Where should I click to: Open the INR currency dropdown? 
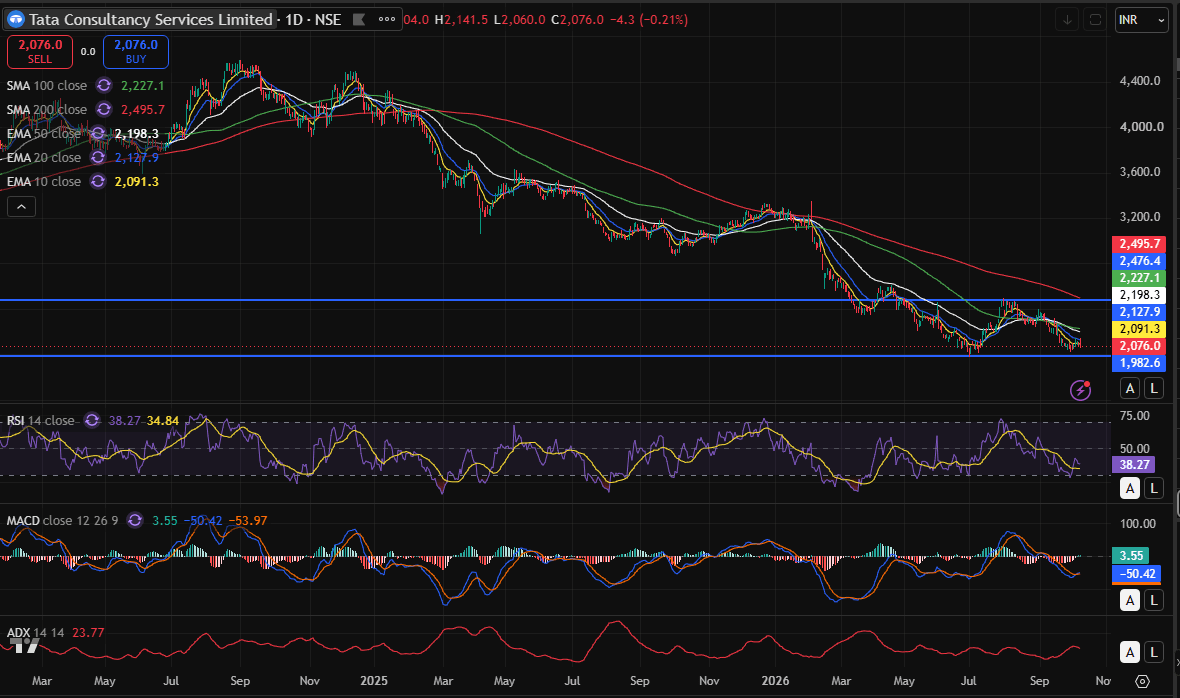tap(1141, 20)
